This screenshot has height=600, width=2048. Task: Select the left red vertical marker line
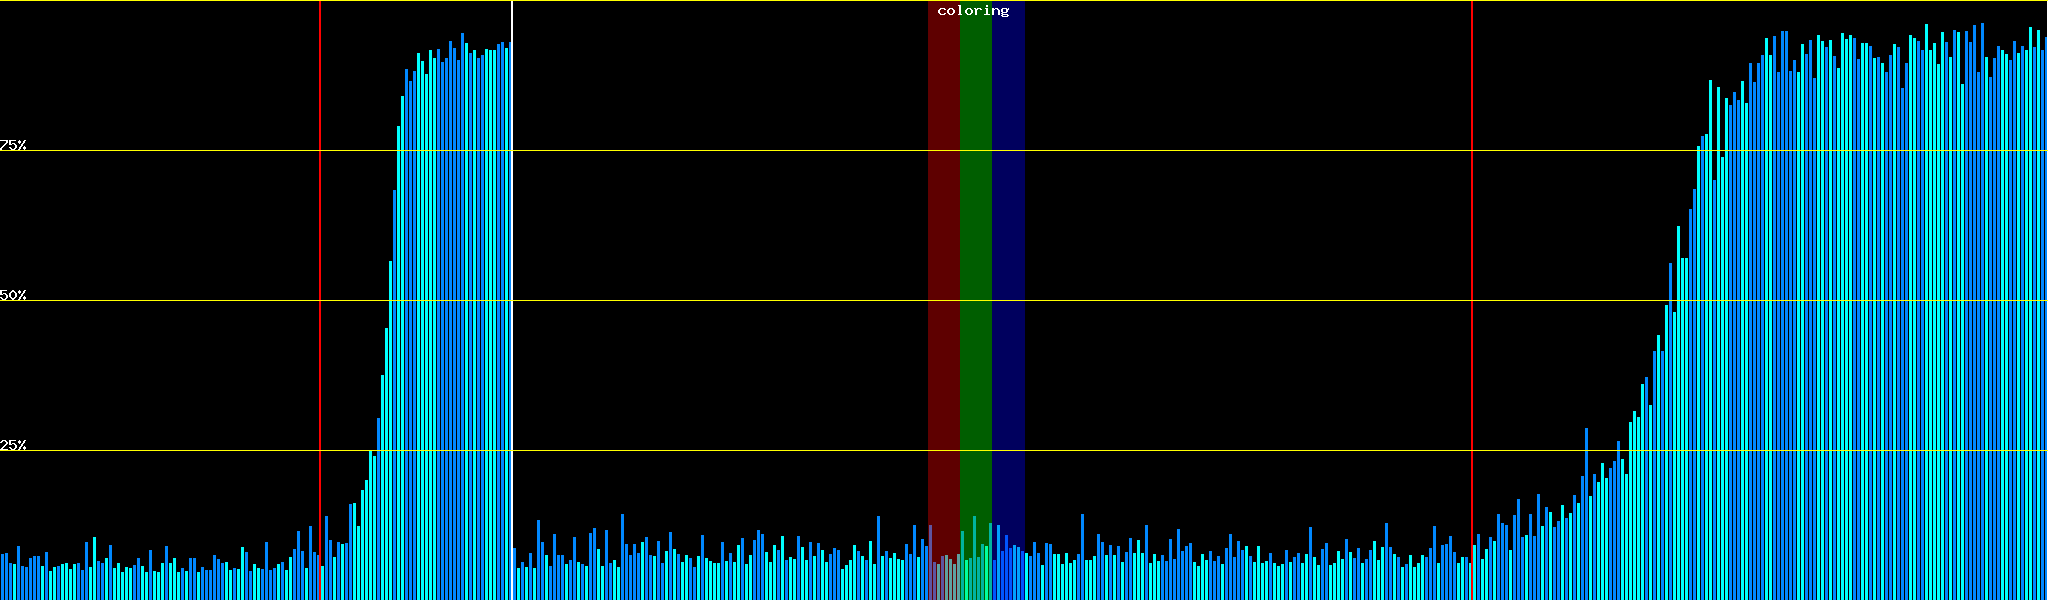tap(320, 300)
